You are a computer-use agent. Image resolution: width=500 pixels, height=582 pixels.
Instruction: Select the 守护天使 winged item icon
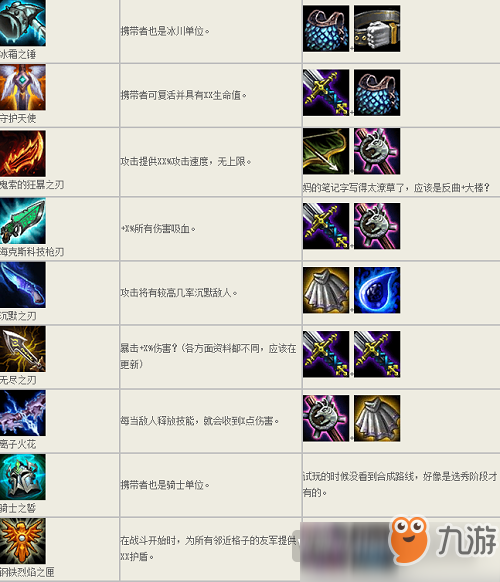coord(23,87)
